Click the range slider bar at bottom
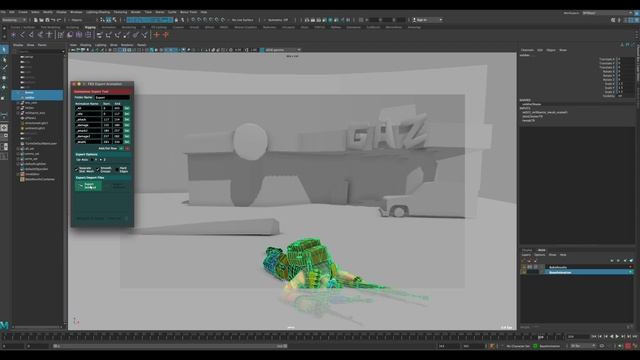Screen dimensions: 640x360 [170, 346]
